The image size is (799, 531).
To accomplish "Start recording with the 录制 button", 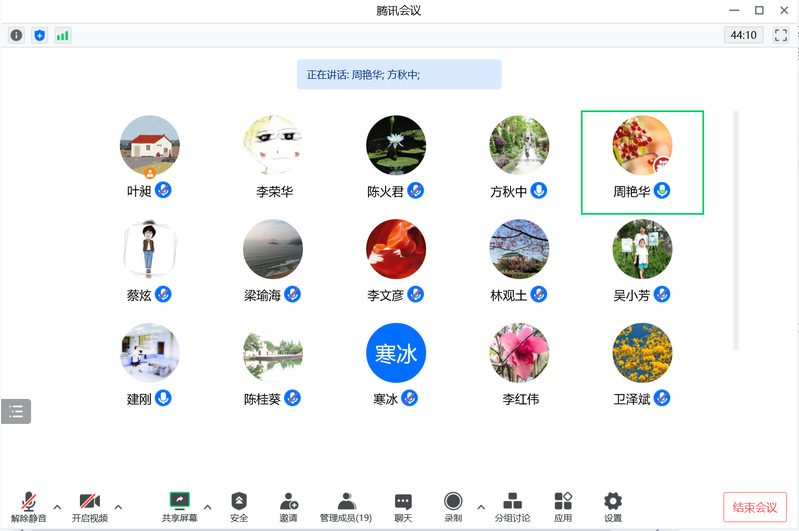I will pos(453,507).
